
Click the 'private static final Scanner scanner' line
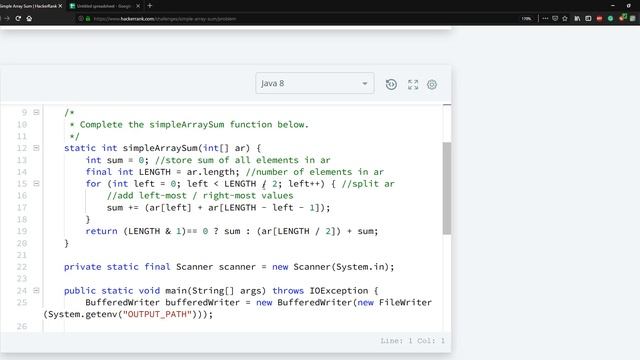229,267
